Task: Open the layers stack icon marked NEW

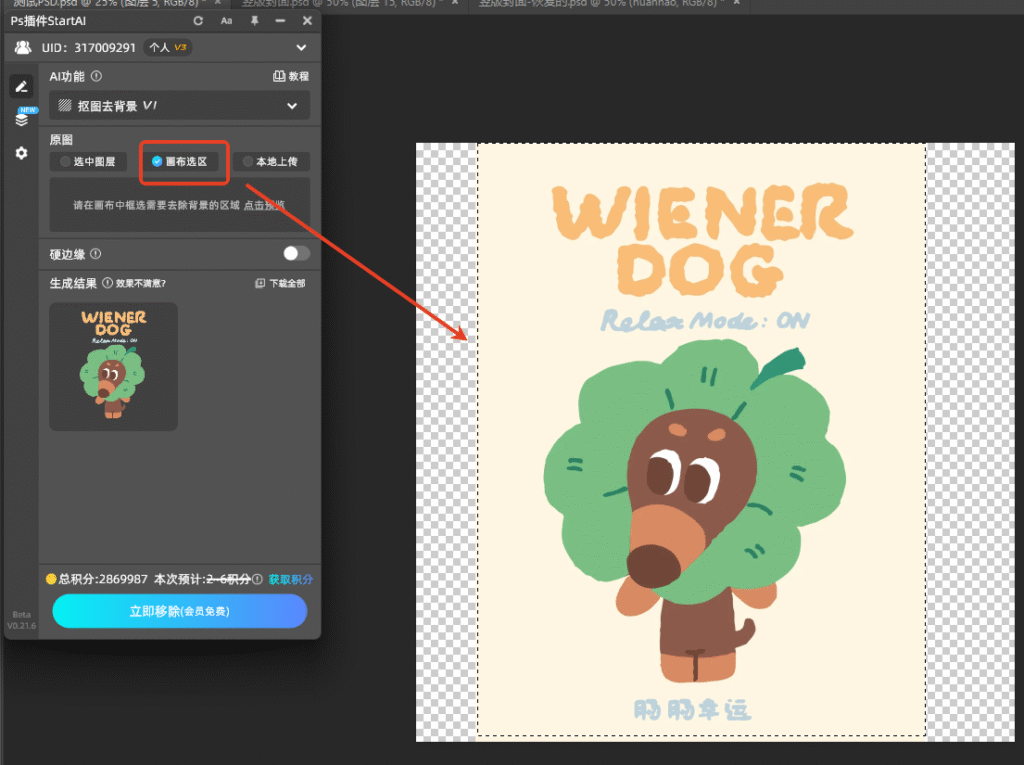Action: (x=21, y=119)
